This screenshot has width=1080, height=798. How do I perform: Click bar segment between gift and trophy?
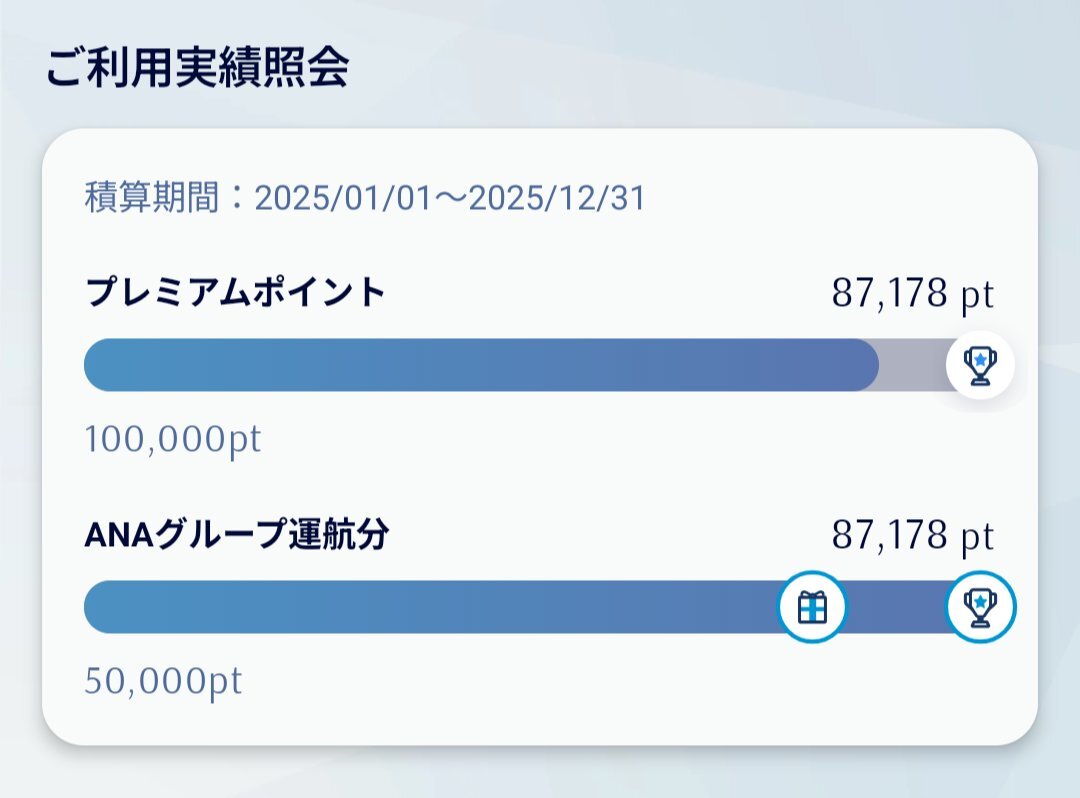coord(896,607)
